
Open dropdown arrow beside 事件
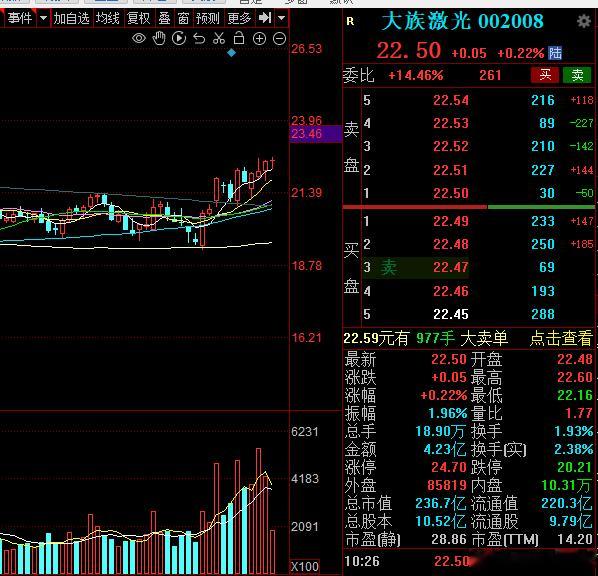43,18
